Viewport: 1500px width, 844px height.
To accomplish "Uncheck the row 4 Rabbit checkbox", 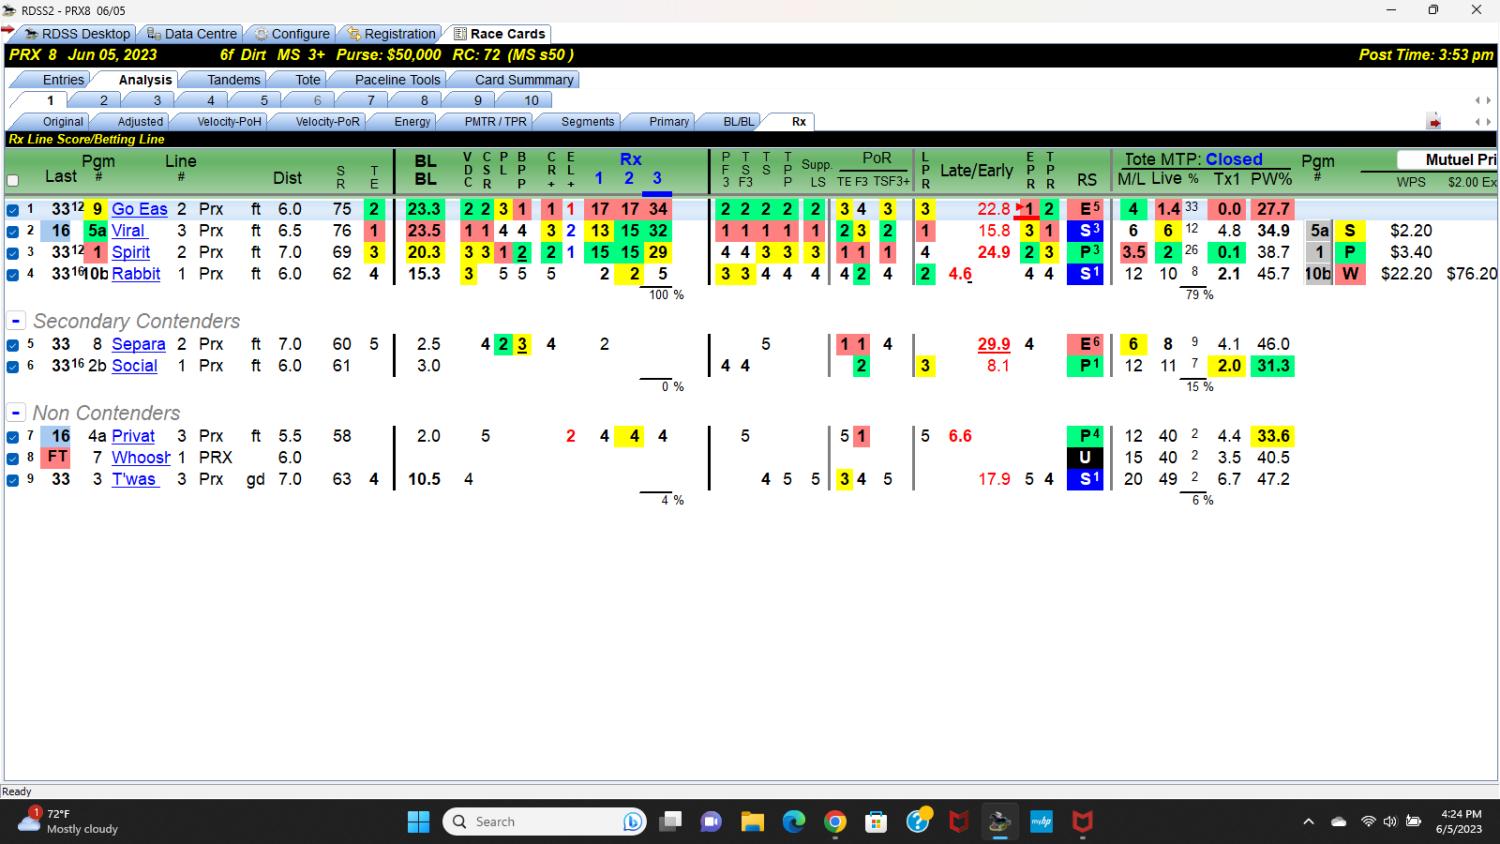I will click(x=13, y=274).
